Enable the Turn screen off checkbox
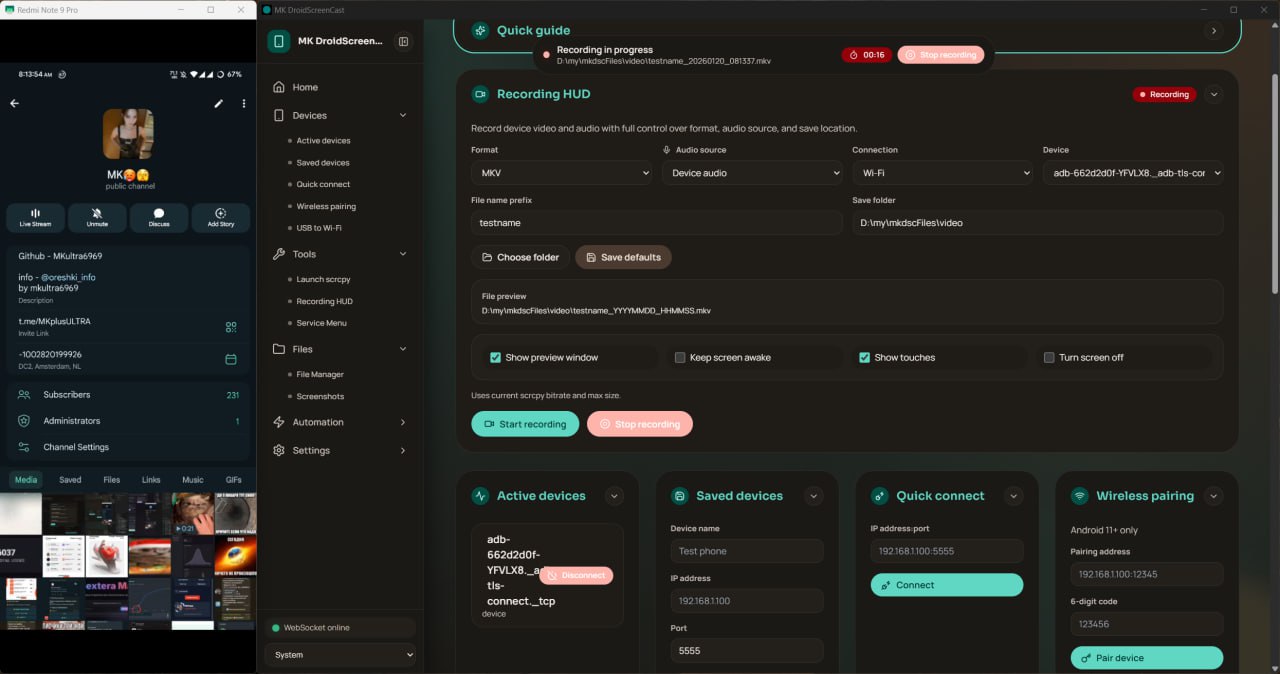This screenshot has height=674, width=1280. [1049, 357]
